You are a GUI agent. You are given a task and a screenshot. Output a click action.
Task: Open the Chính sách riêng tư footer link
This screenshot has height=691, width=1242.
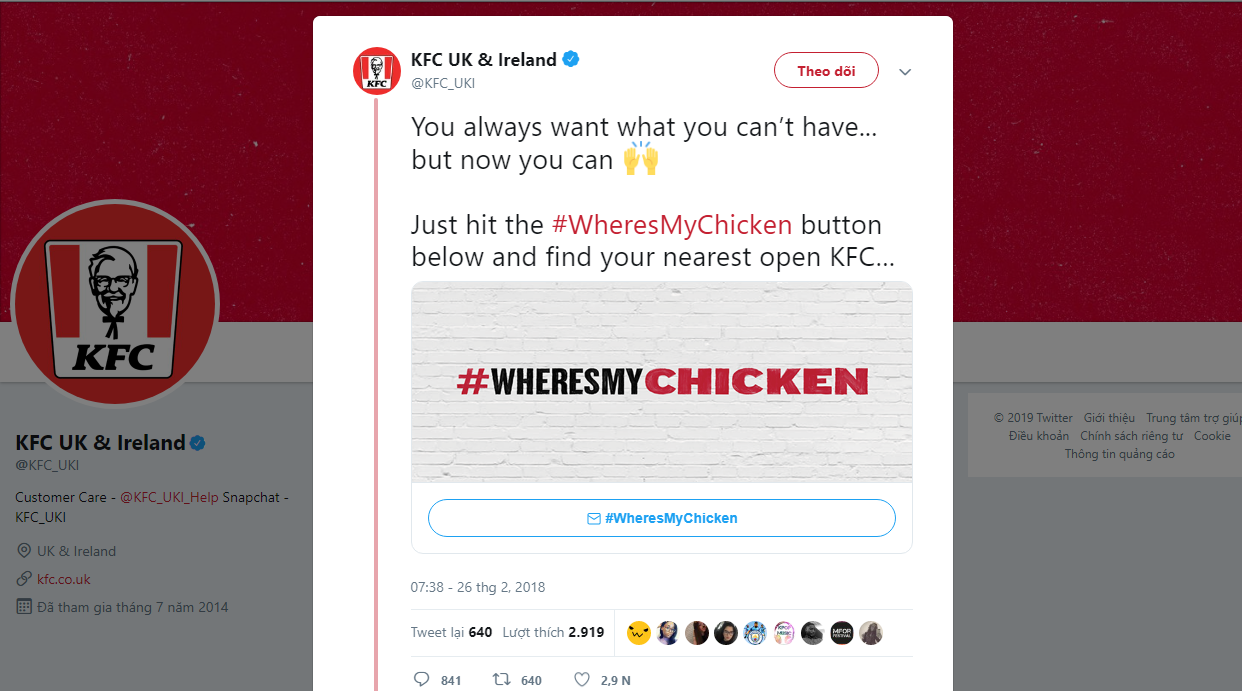click(x=1131, y=436)
